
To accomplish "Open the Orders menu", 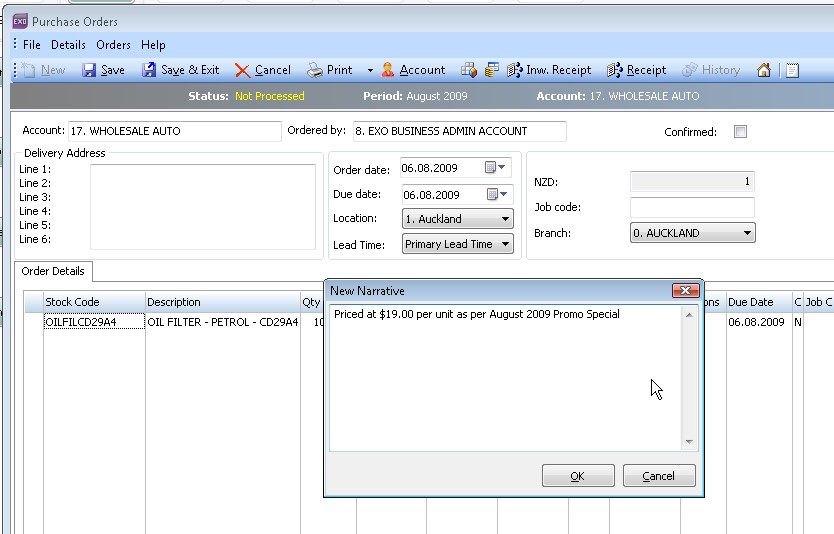I will click(113, 45).
